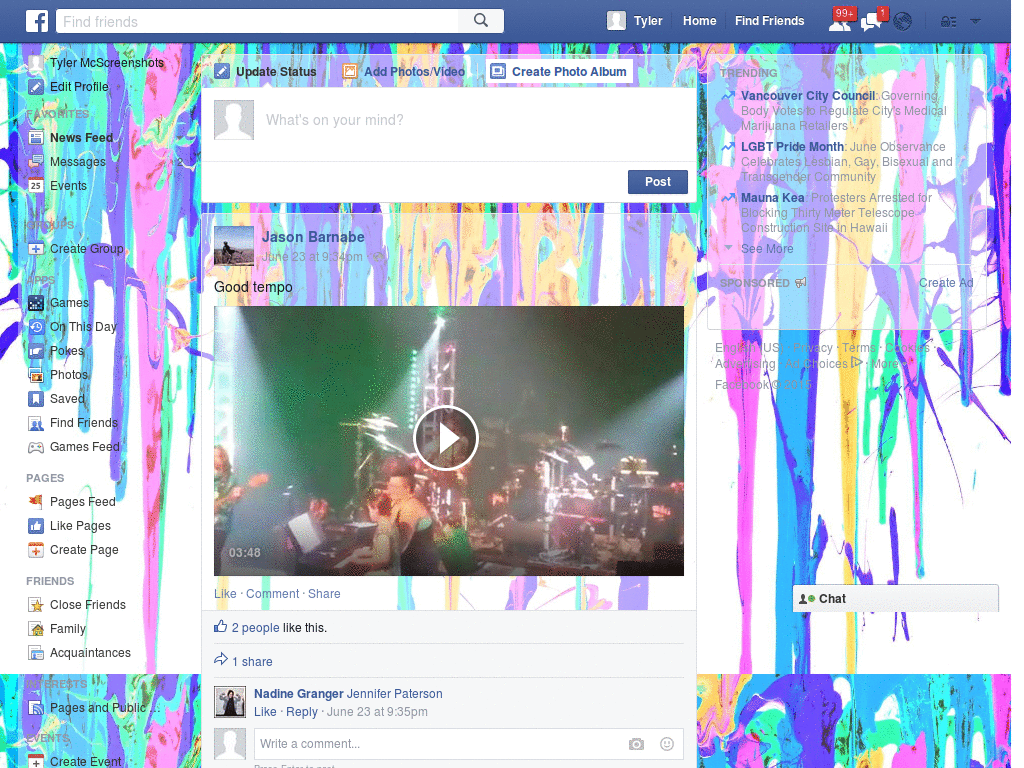Viewport: 1024px width, 768px height.
Task: Click the search magnifier button
Action: pyautogui.click(x=481, y=21)
